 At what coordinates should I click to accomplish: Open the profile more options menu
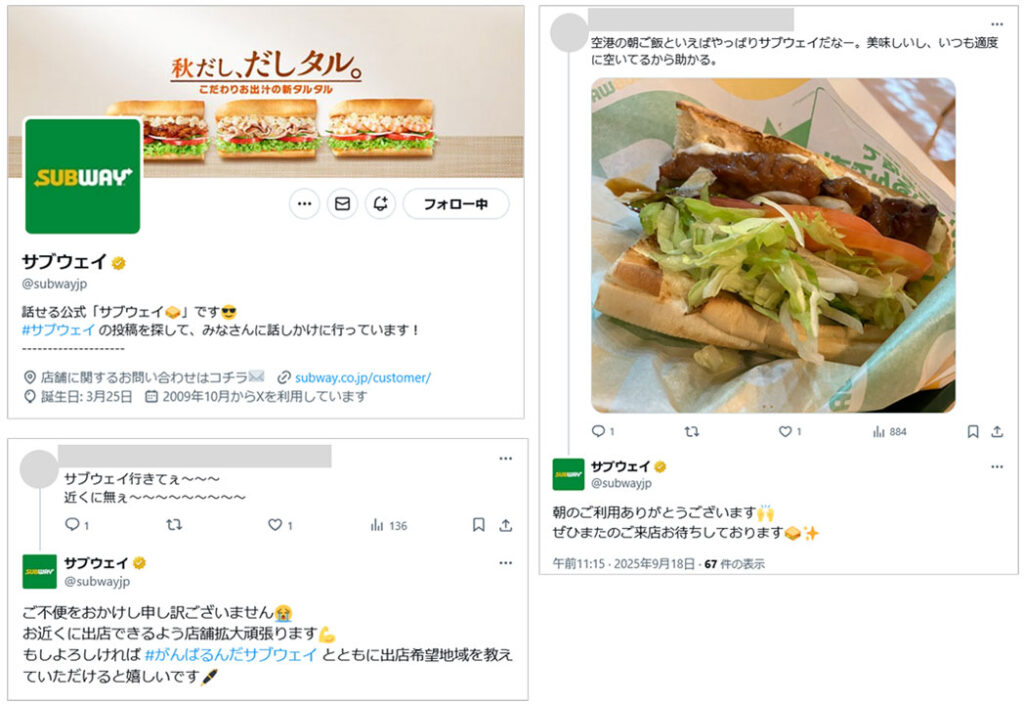click(x=304, y=204)
